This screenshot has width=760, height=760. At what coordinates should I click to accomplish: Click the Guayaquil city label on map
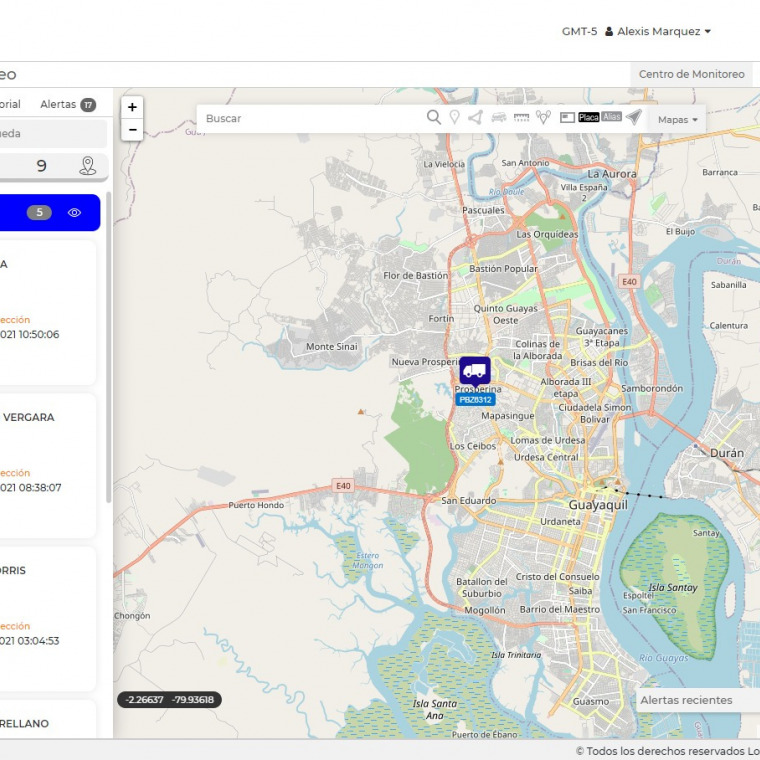598,505
